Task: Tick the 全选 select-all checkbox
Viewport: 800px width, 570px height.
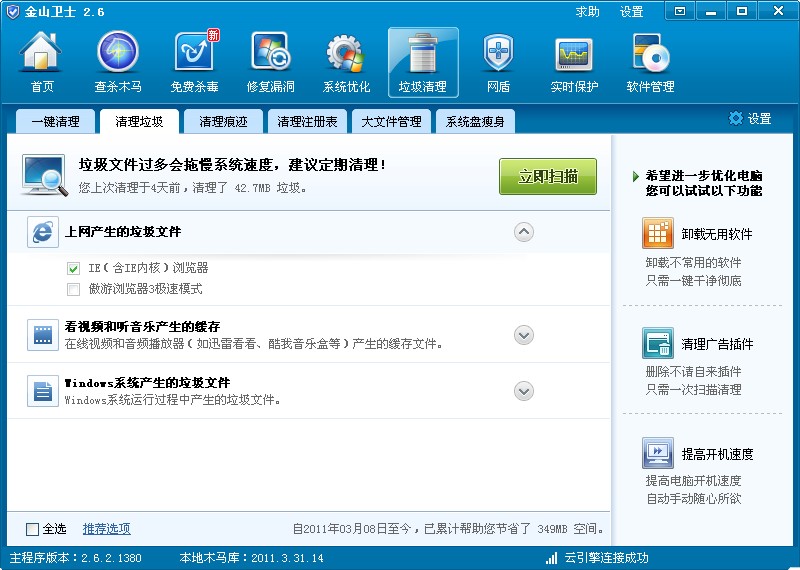Action: click(x=32, y=529)
